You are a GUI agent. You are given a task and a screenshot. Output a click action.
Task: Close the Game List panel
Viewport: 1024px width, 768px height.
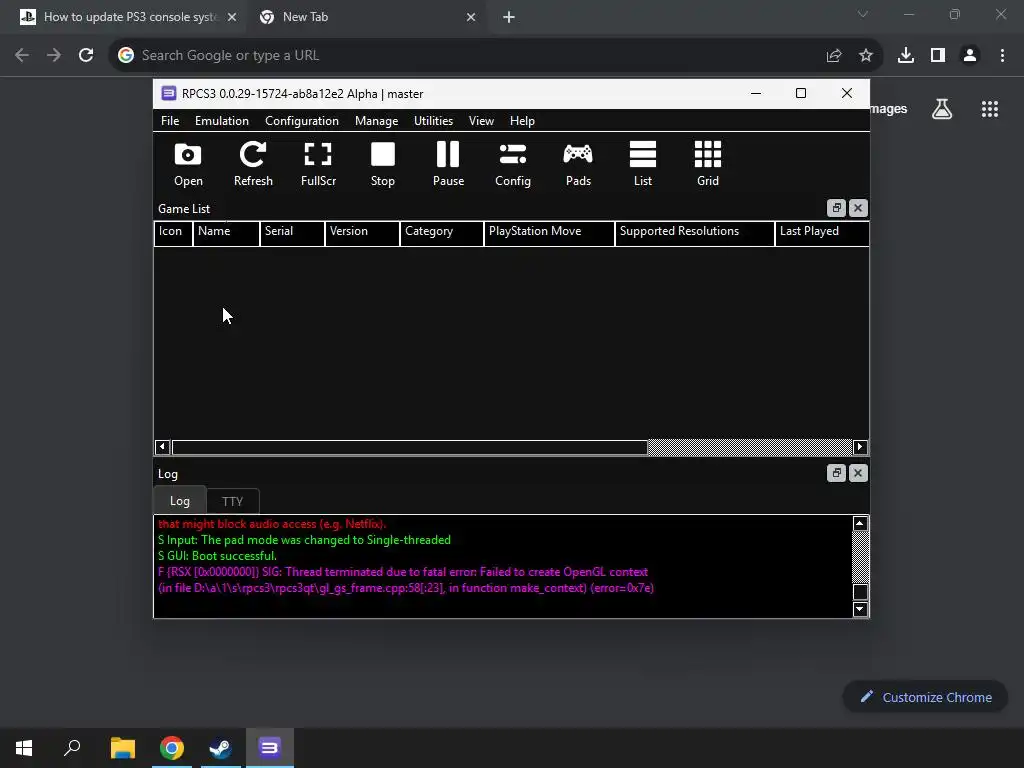[858, 208]
